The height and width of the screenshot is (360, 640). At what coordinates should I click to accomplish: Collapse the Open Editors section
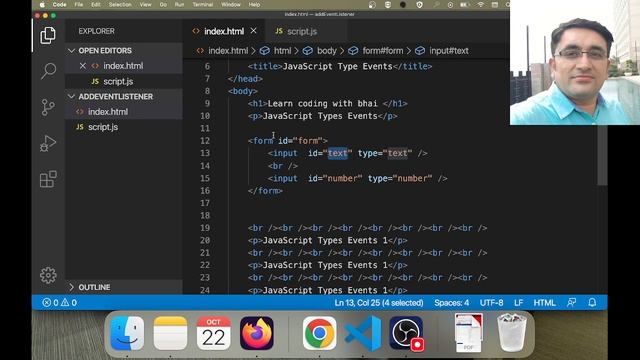click(71, 51)
